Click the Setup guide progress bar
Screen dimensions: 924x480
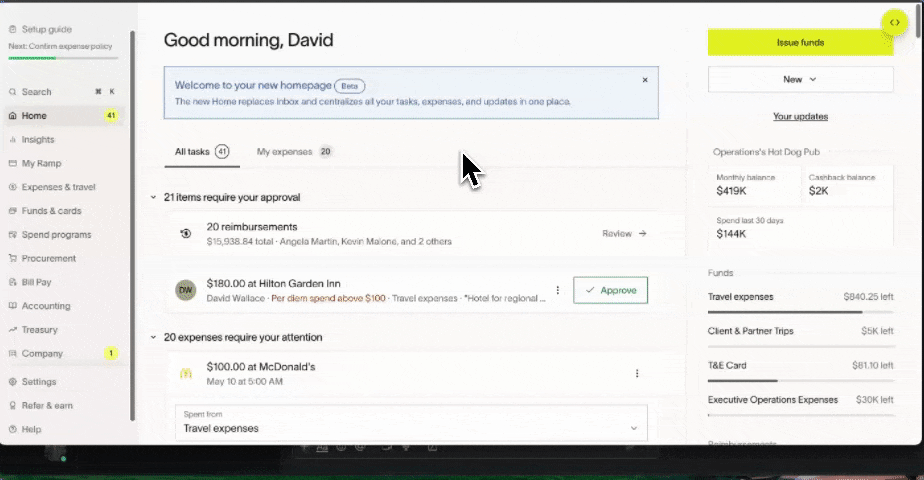(63, 58)
